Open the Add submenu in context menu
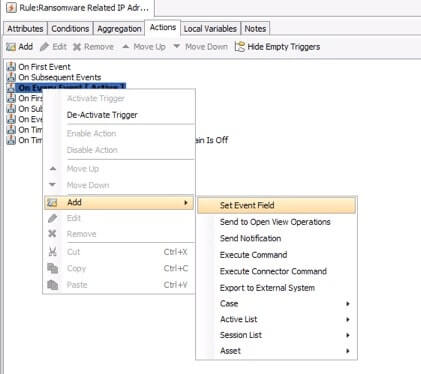Screen dimensions: 421x374 pos(119,202)
